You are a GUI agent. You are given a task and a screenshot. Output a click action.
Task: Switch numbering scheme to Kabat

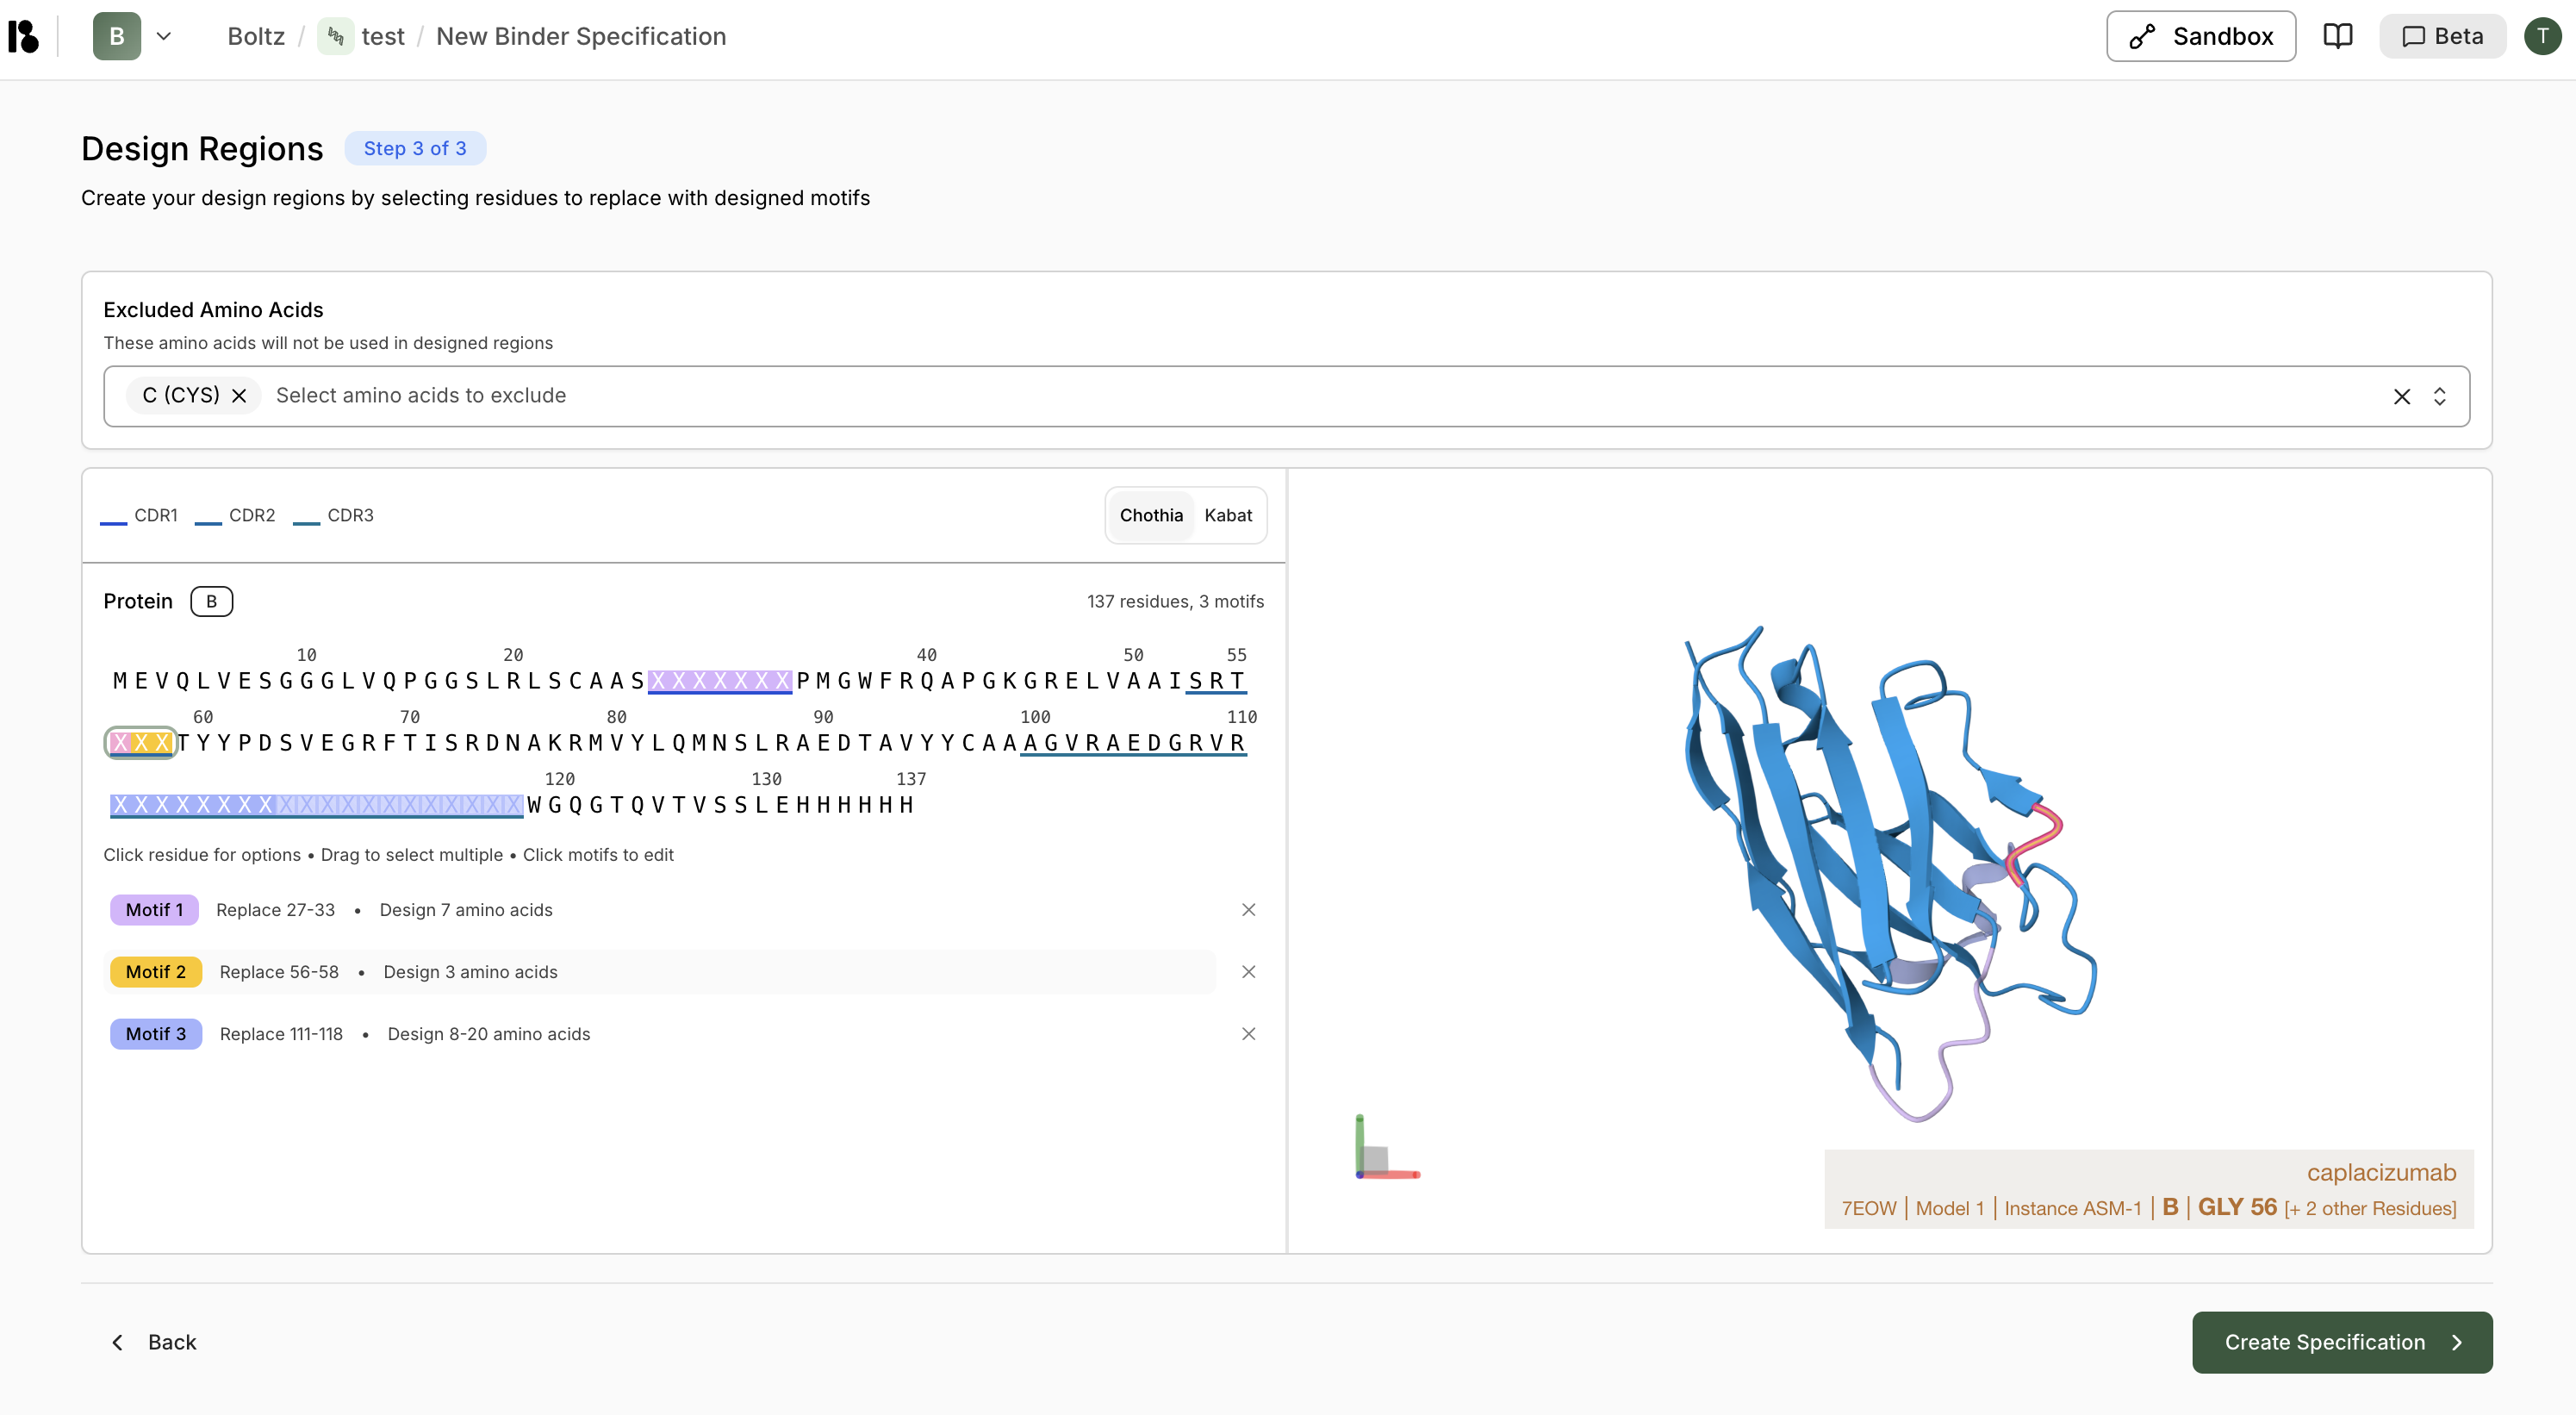click(1229, 515)
